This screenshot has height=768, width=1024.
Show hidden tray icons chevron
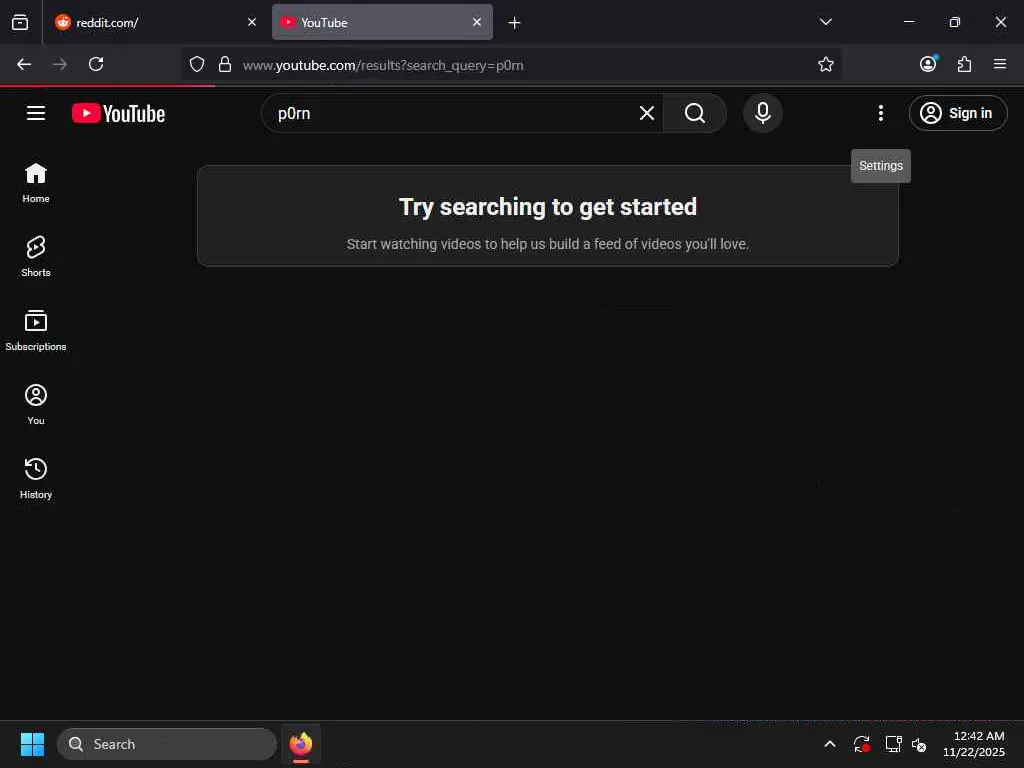(829, 744)
